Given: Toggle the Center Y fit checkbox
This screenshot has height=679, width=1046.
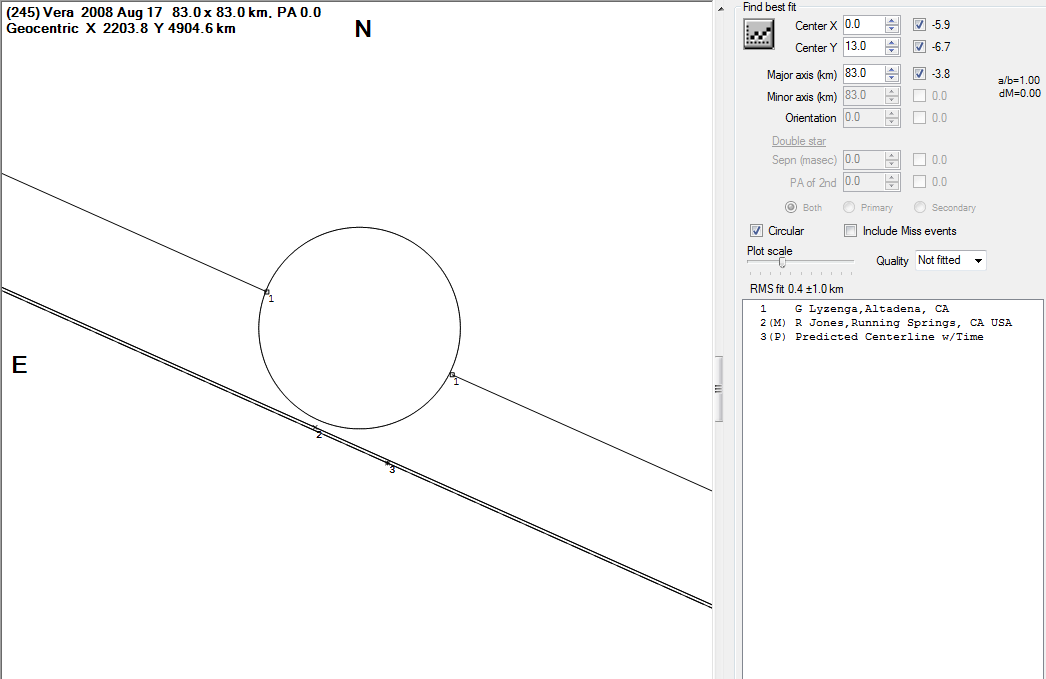Looking at the screenshot, I should [919, 47].
